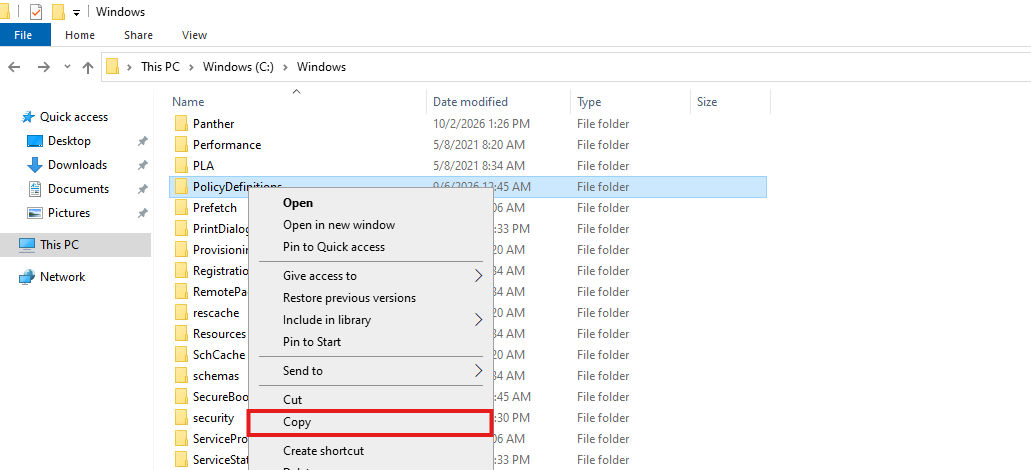Image resolution: width=1031 pixels, height=470 pixels.
Task: Select the Performance folder icon
Action: click(x=181, y=145)
